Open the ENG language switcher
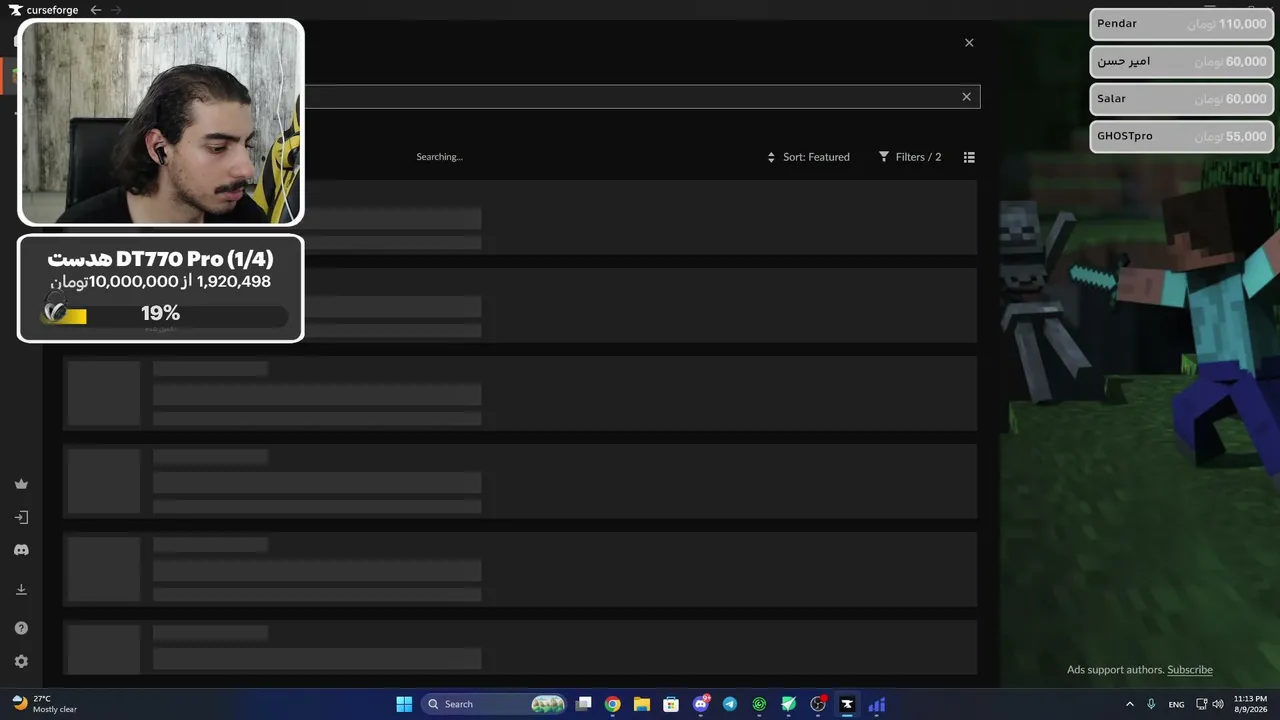Screen dimensions: 1280x720 [x=1177, y=704]
